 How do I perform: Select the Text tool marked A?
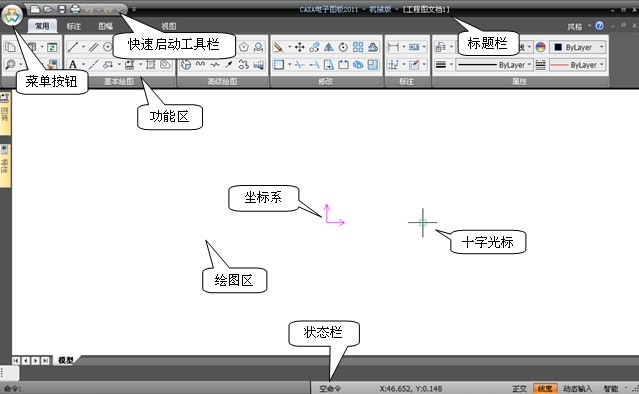73,64
